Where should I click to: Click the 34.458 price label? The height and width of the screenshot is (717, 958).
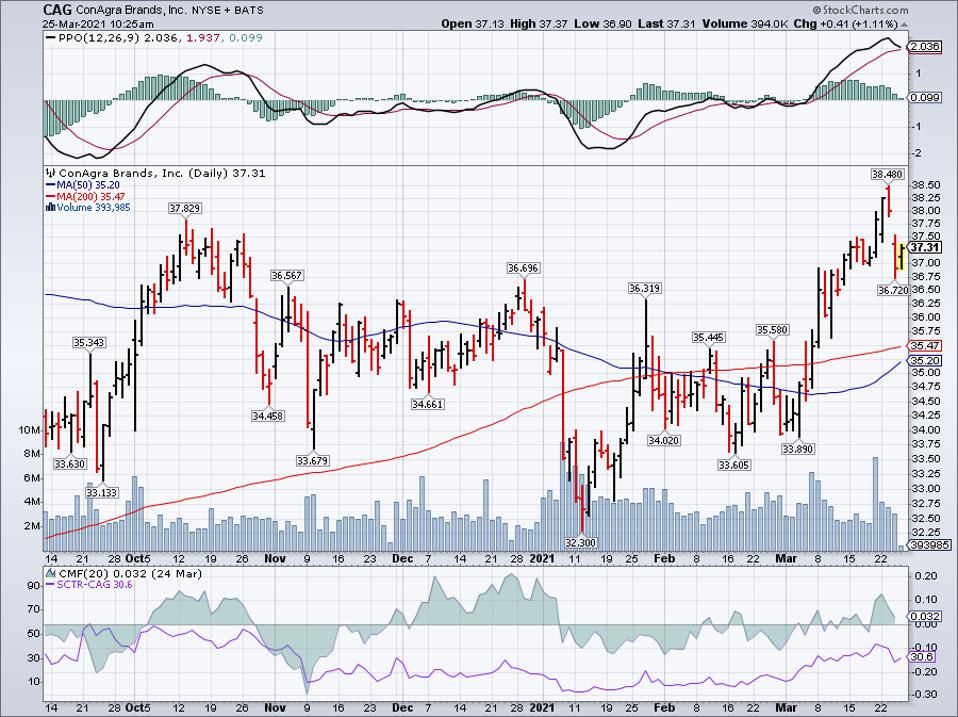(268, 416)
